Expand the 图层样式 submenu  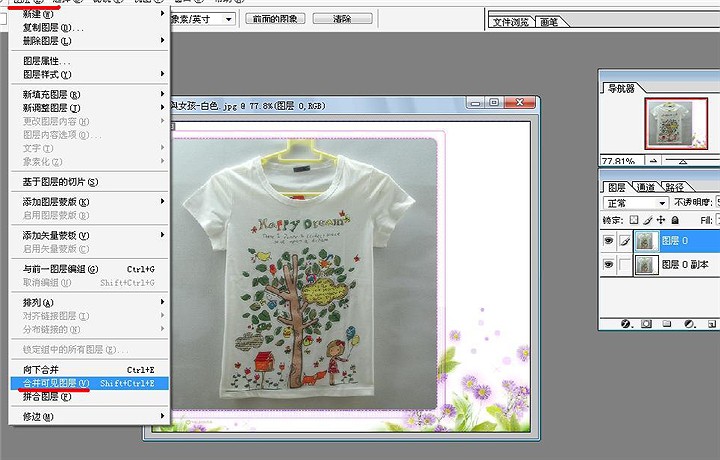(x=162, y=73)
